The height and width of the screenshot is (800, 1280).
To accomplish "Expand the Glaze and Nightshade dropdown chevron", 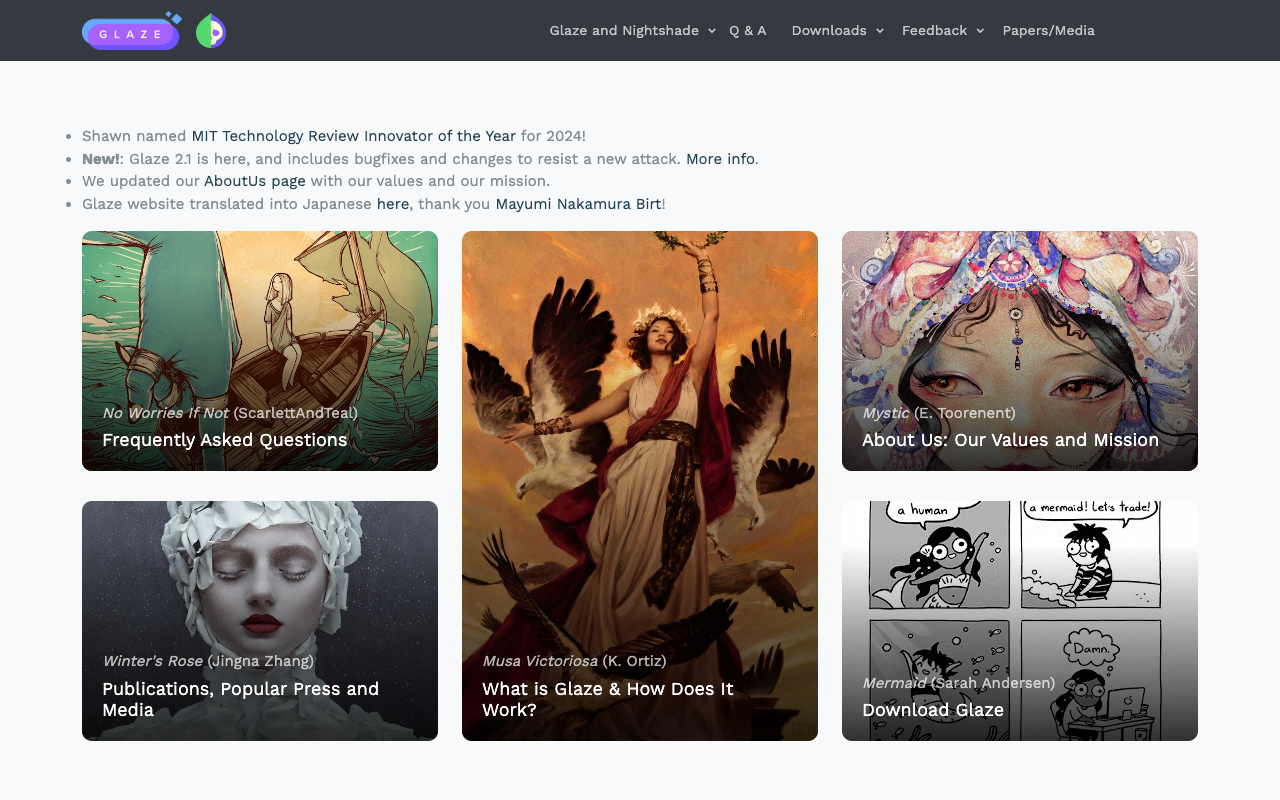I will (x=712, y=31).
